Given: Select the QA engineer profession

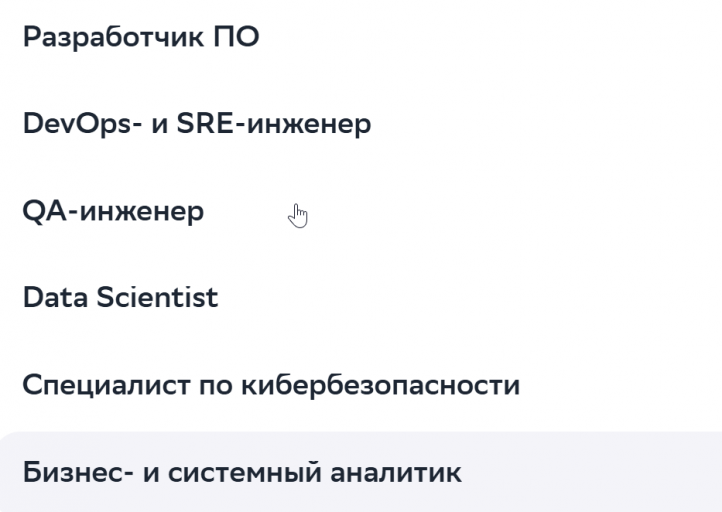Looking at the screenshot, I should click(361, 211).
